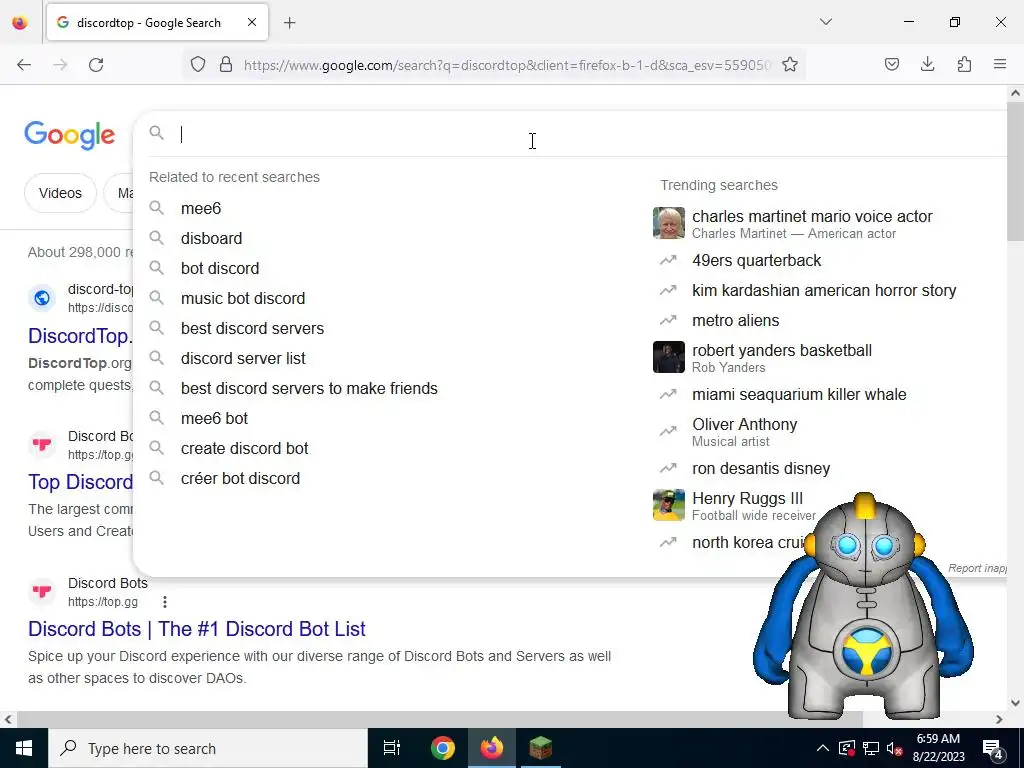This screenshot has height=768, width=1024.
Task: Click Firefox icon in the taskbar
Action: pyautogui.click(x=492, y=748)
